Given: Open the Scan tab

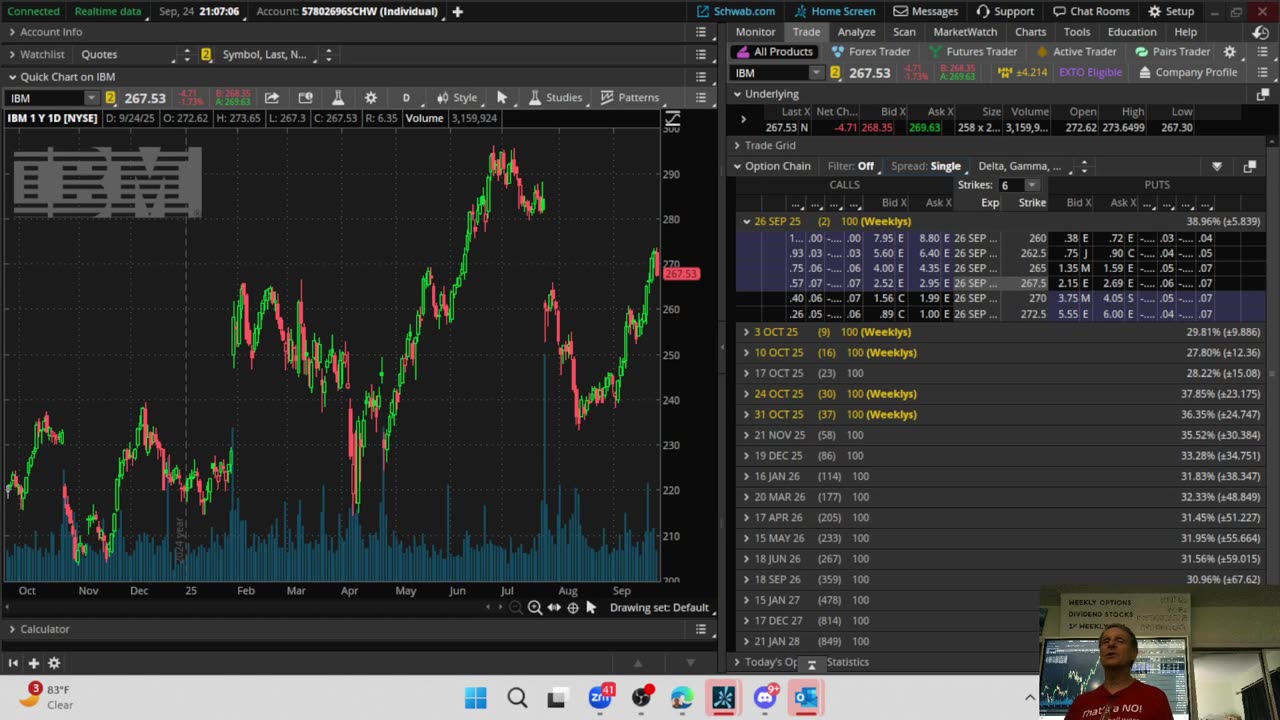Looking at the screenshot, I should pos(904,32).
